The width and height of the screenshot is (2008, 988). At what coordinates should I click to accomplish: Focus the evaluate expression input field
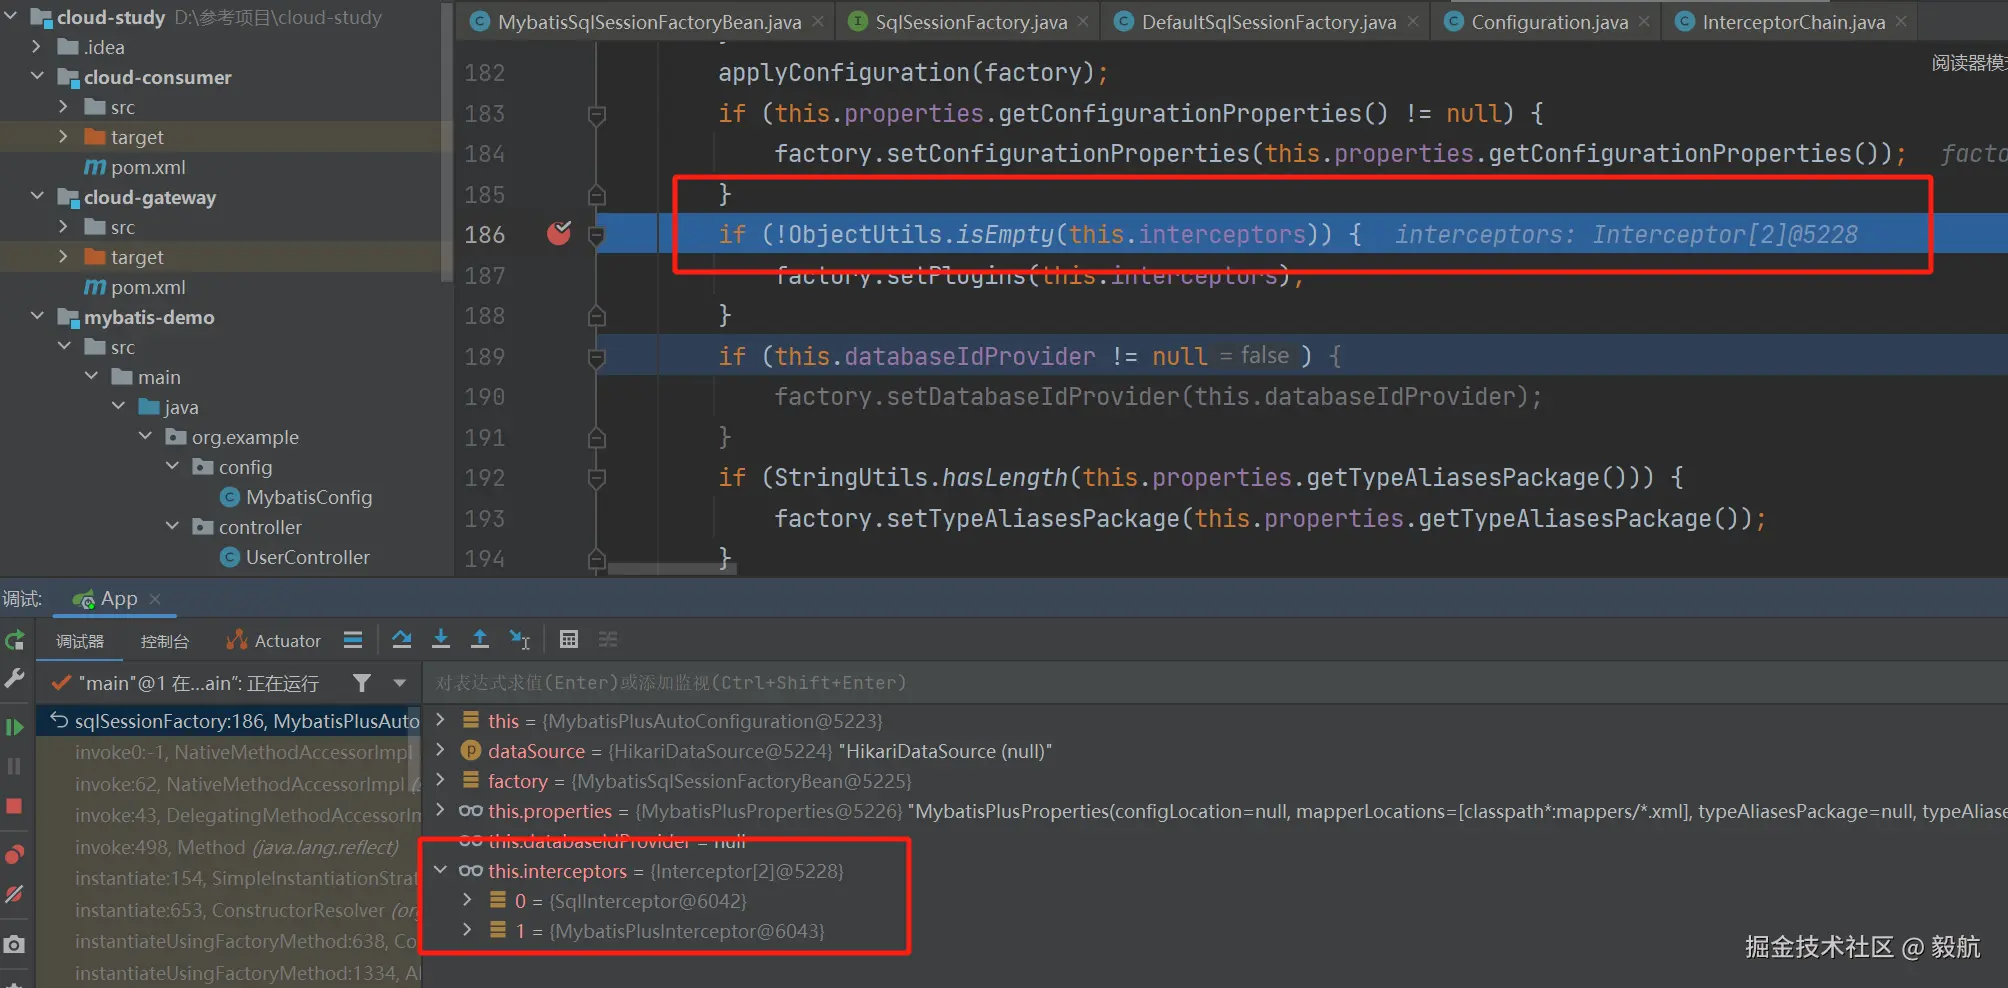click(1215, 683)
